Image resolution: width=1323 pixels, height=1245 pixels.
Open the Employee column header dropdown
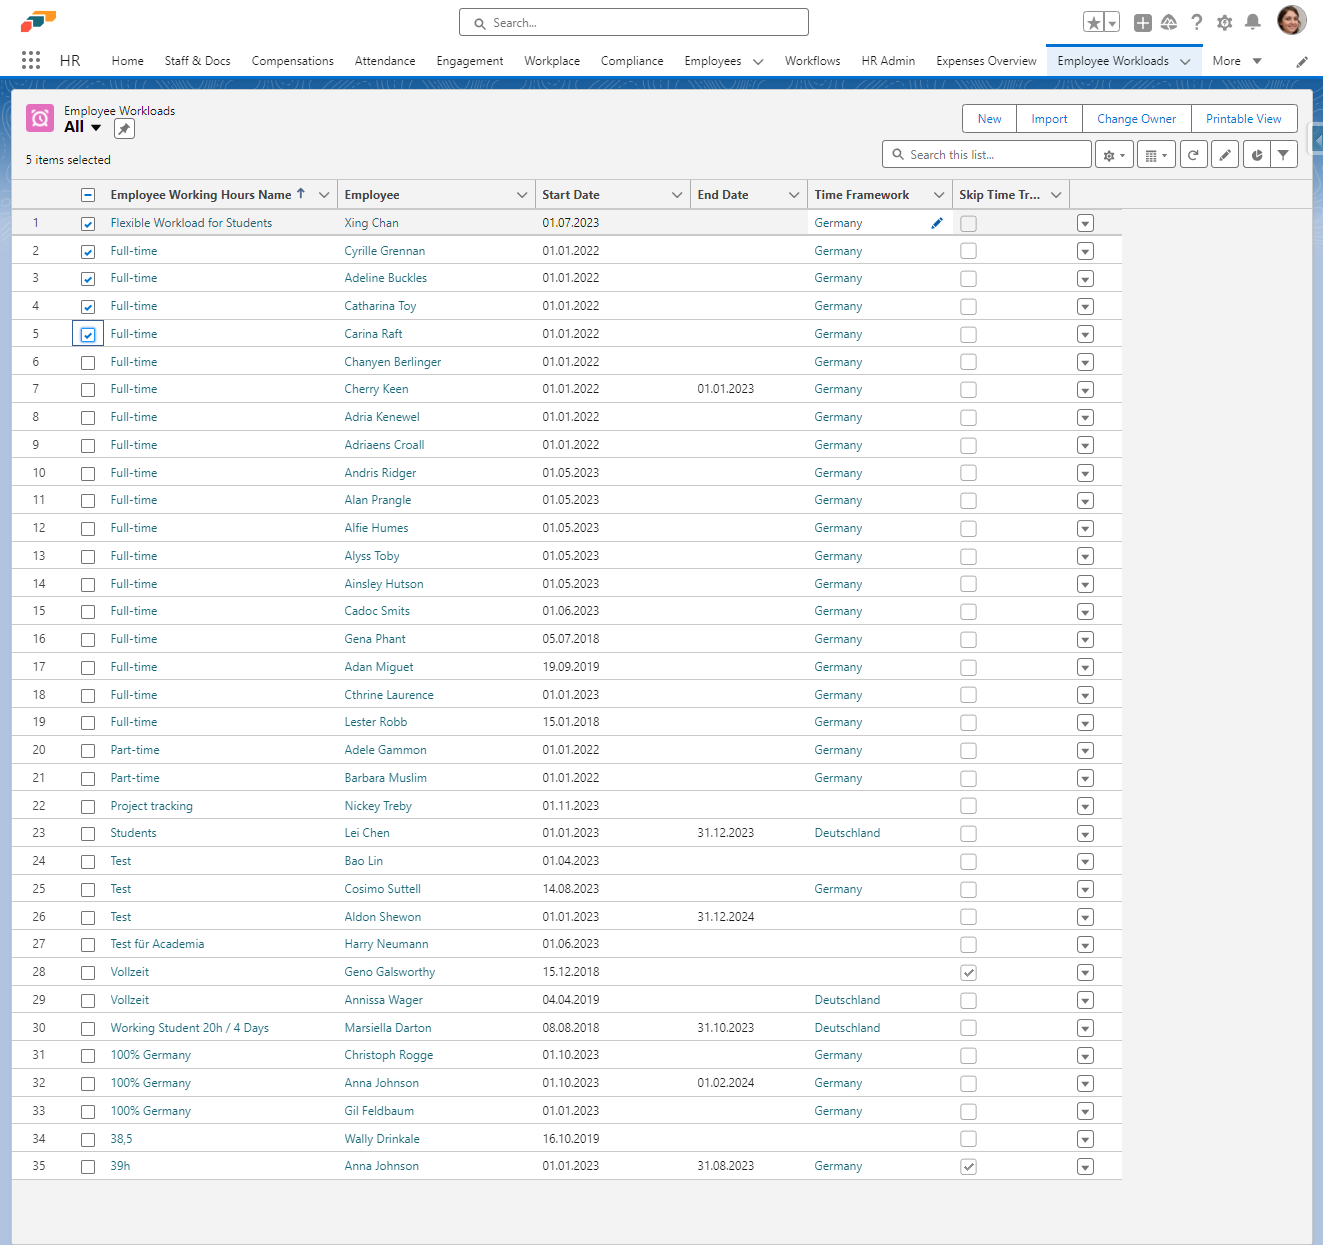pyautogui.click(x=521, y=194)
